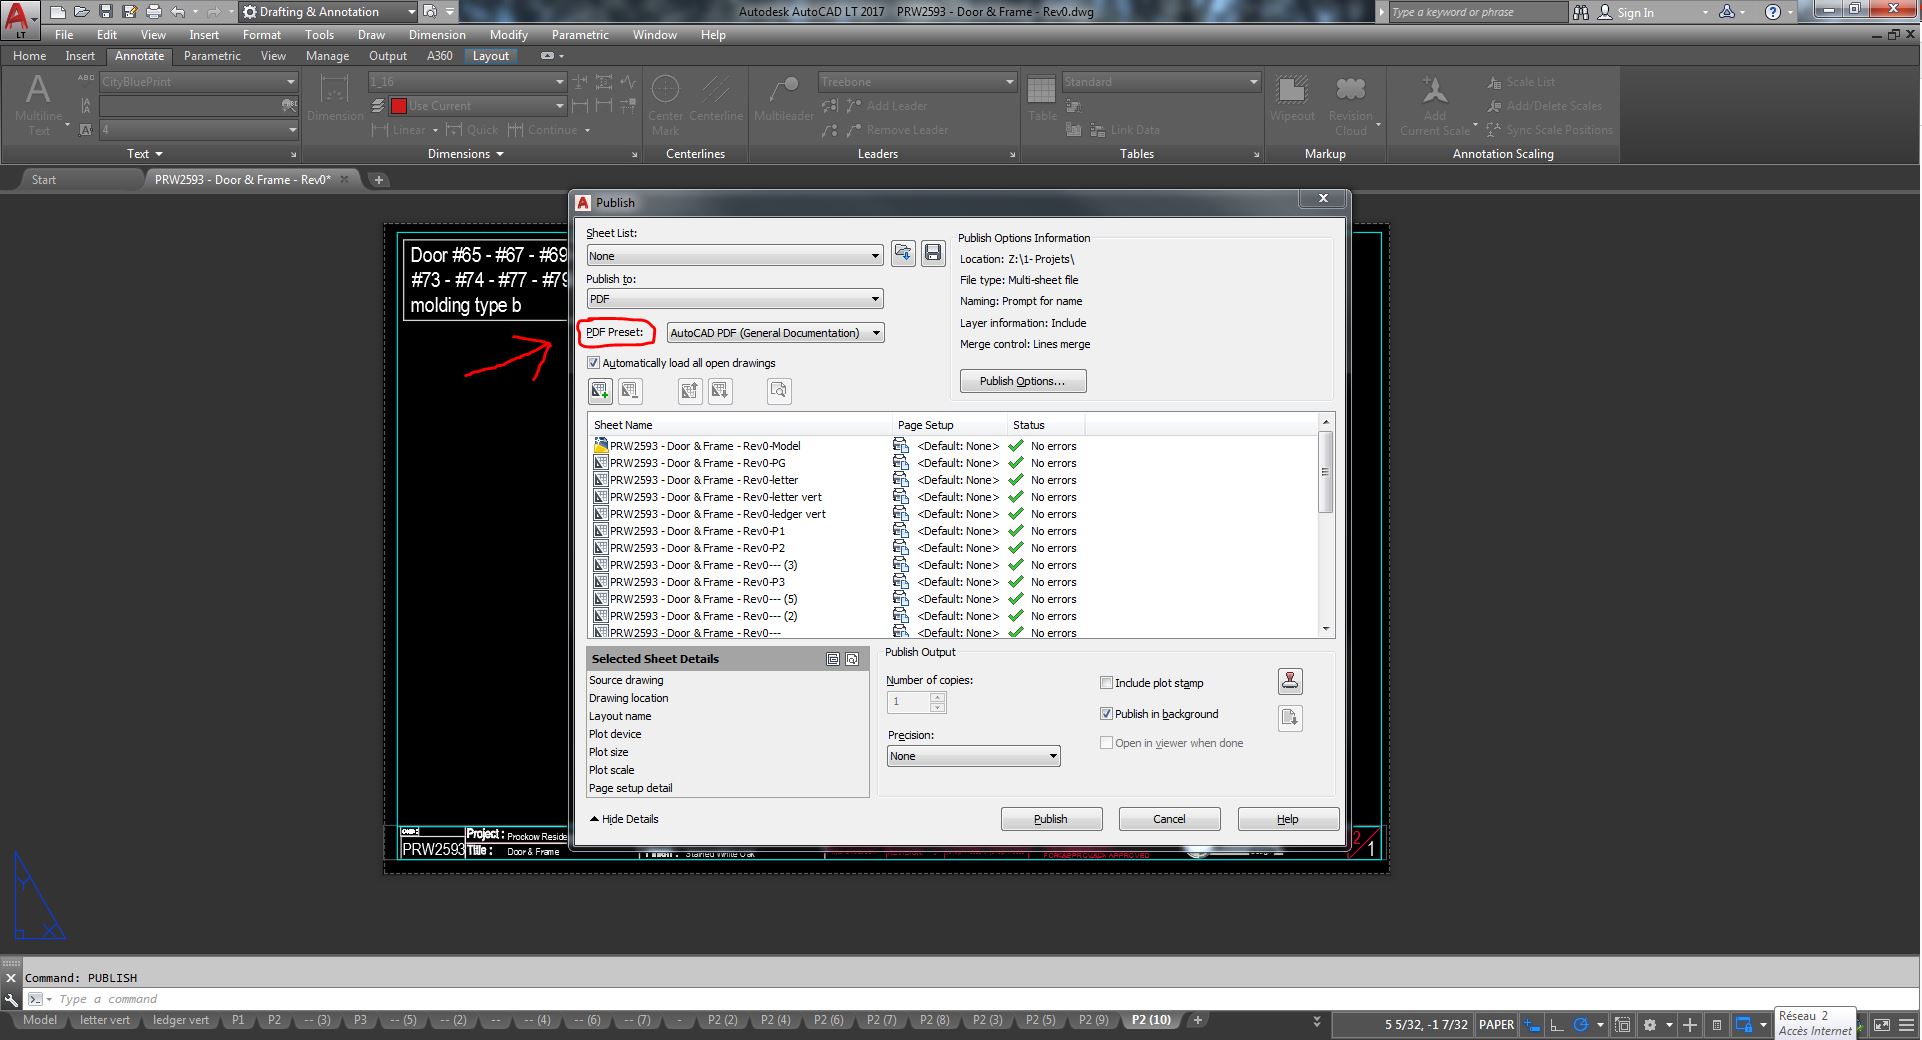Click the red dimension color swatch

pyautogui.click(x=399, y=105)
